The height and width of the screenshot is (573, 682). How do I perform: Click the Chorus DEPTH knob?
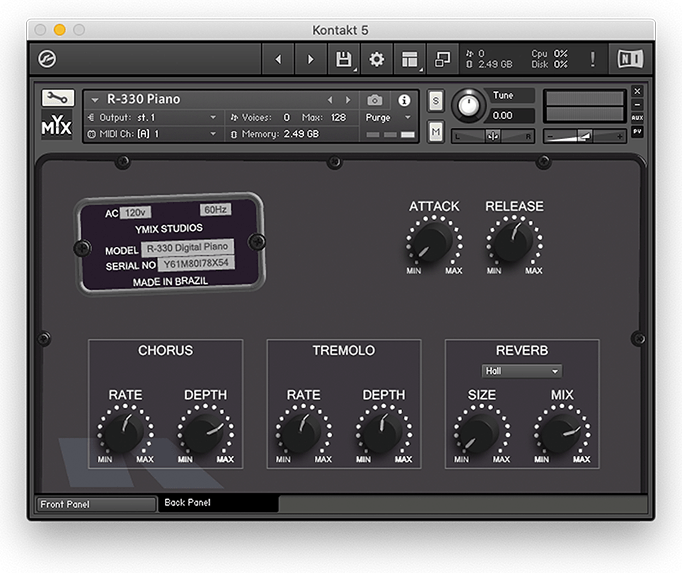tap(205, 432)
